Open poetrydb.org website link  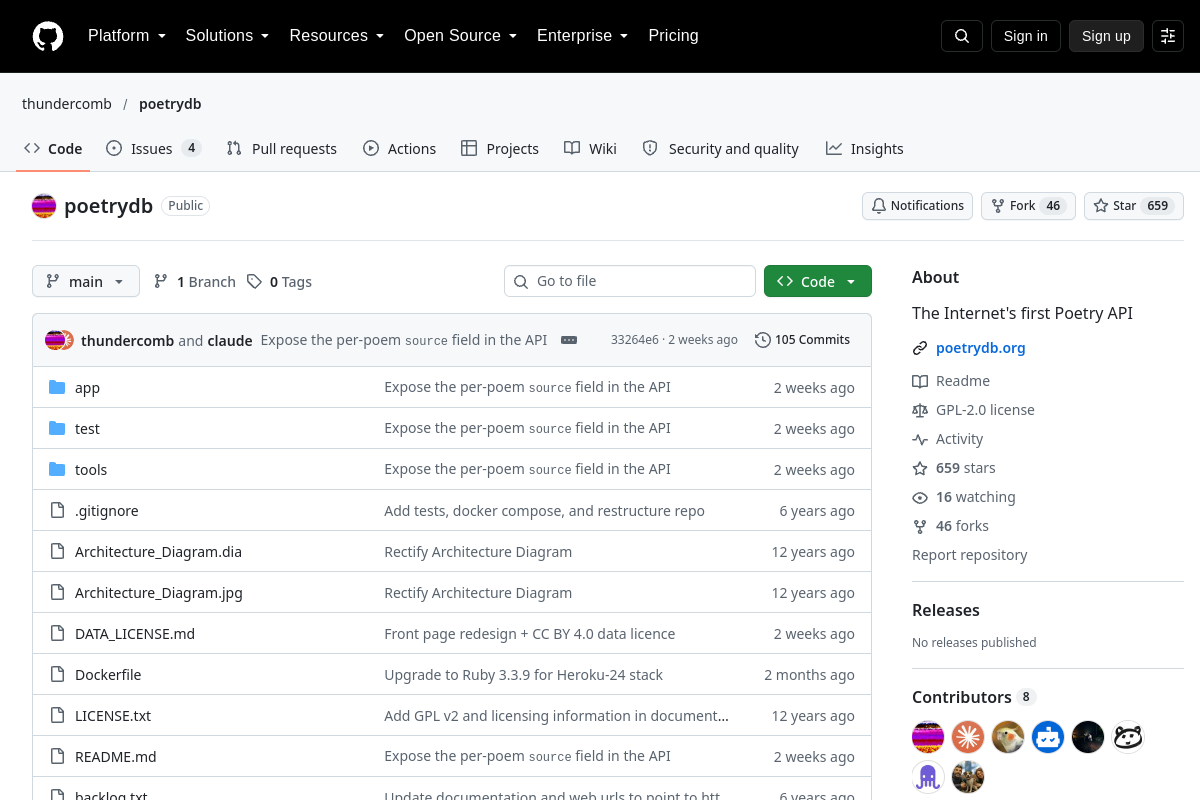click(x=981, y=348)
